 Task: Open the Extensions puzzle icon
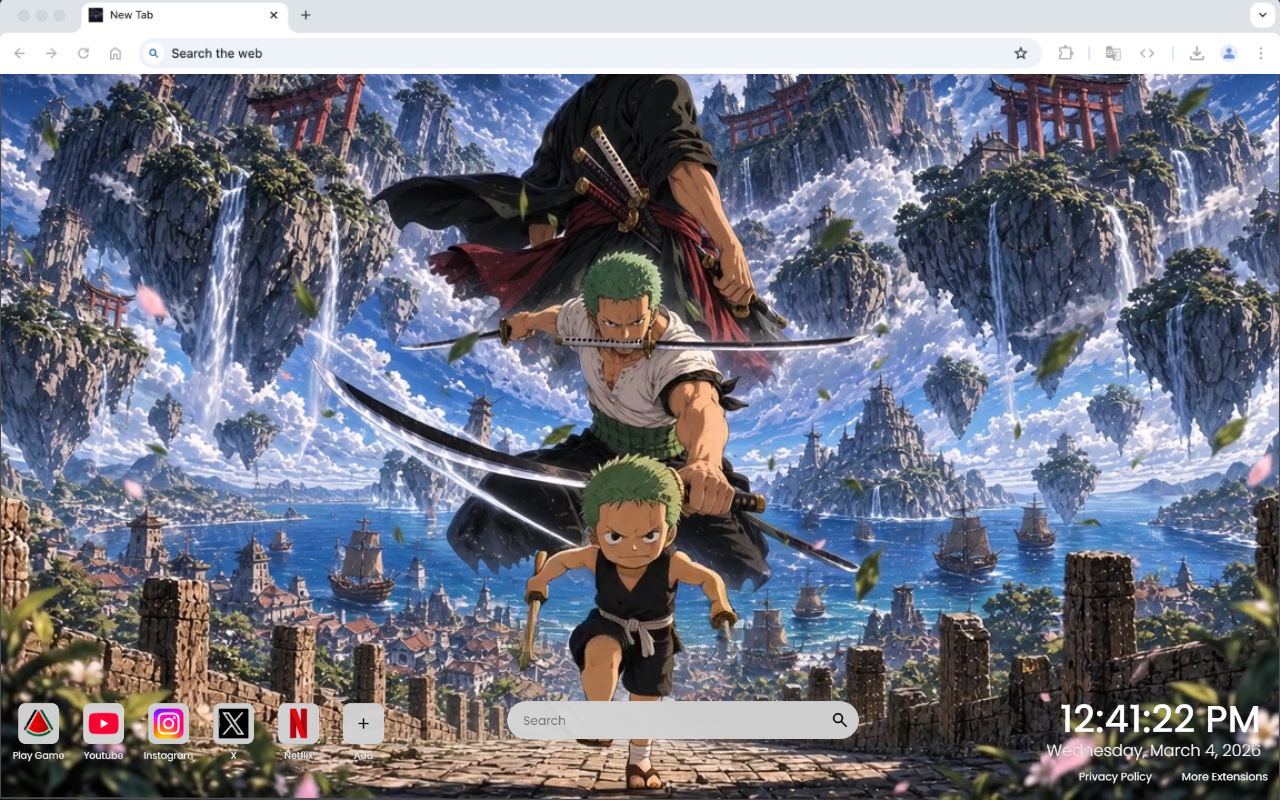coord(1065,53)
